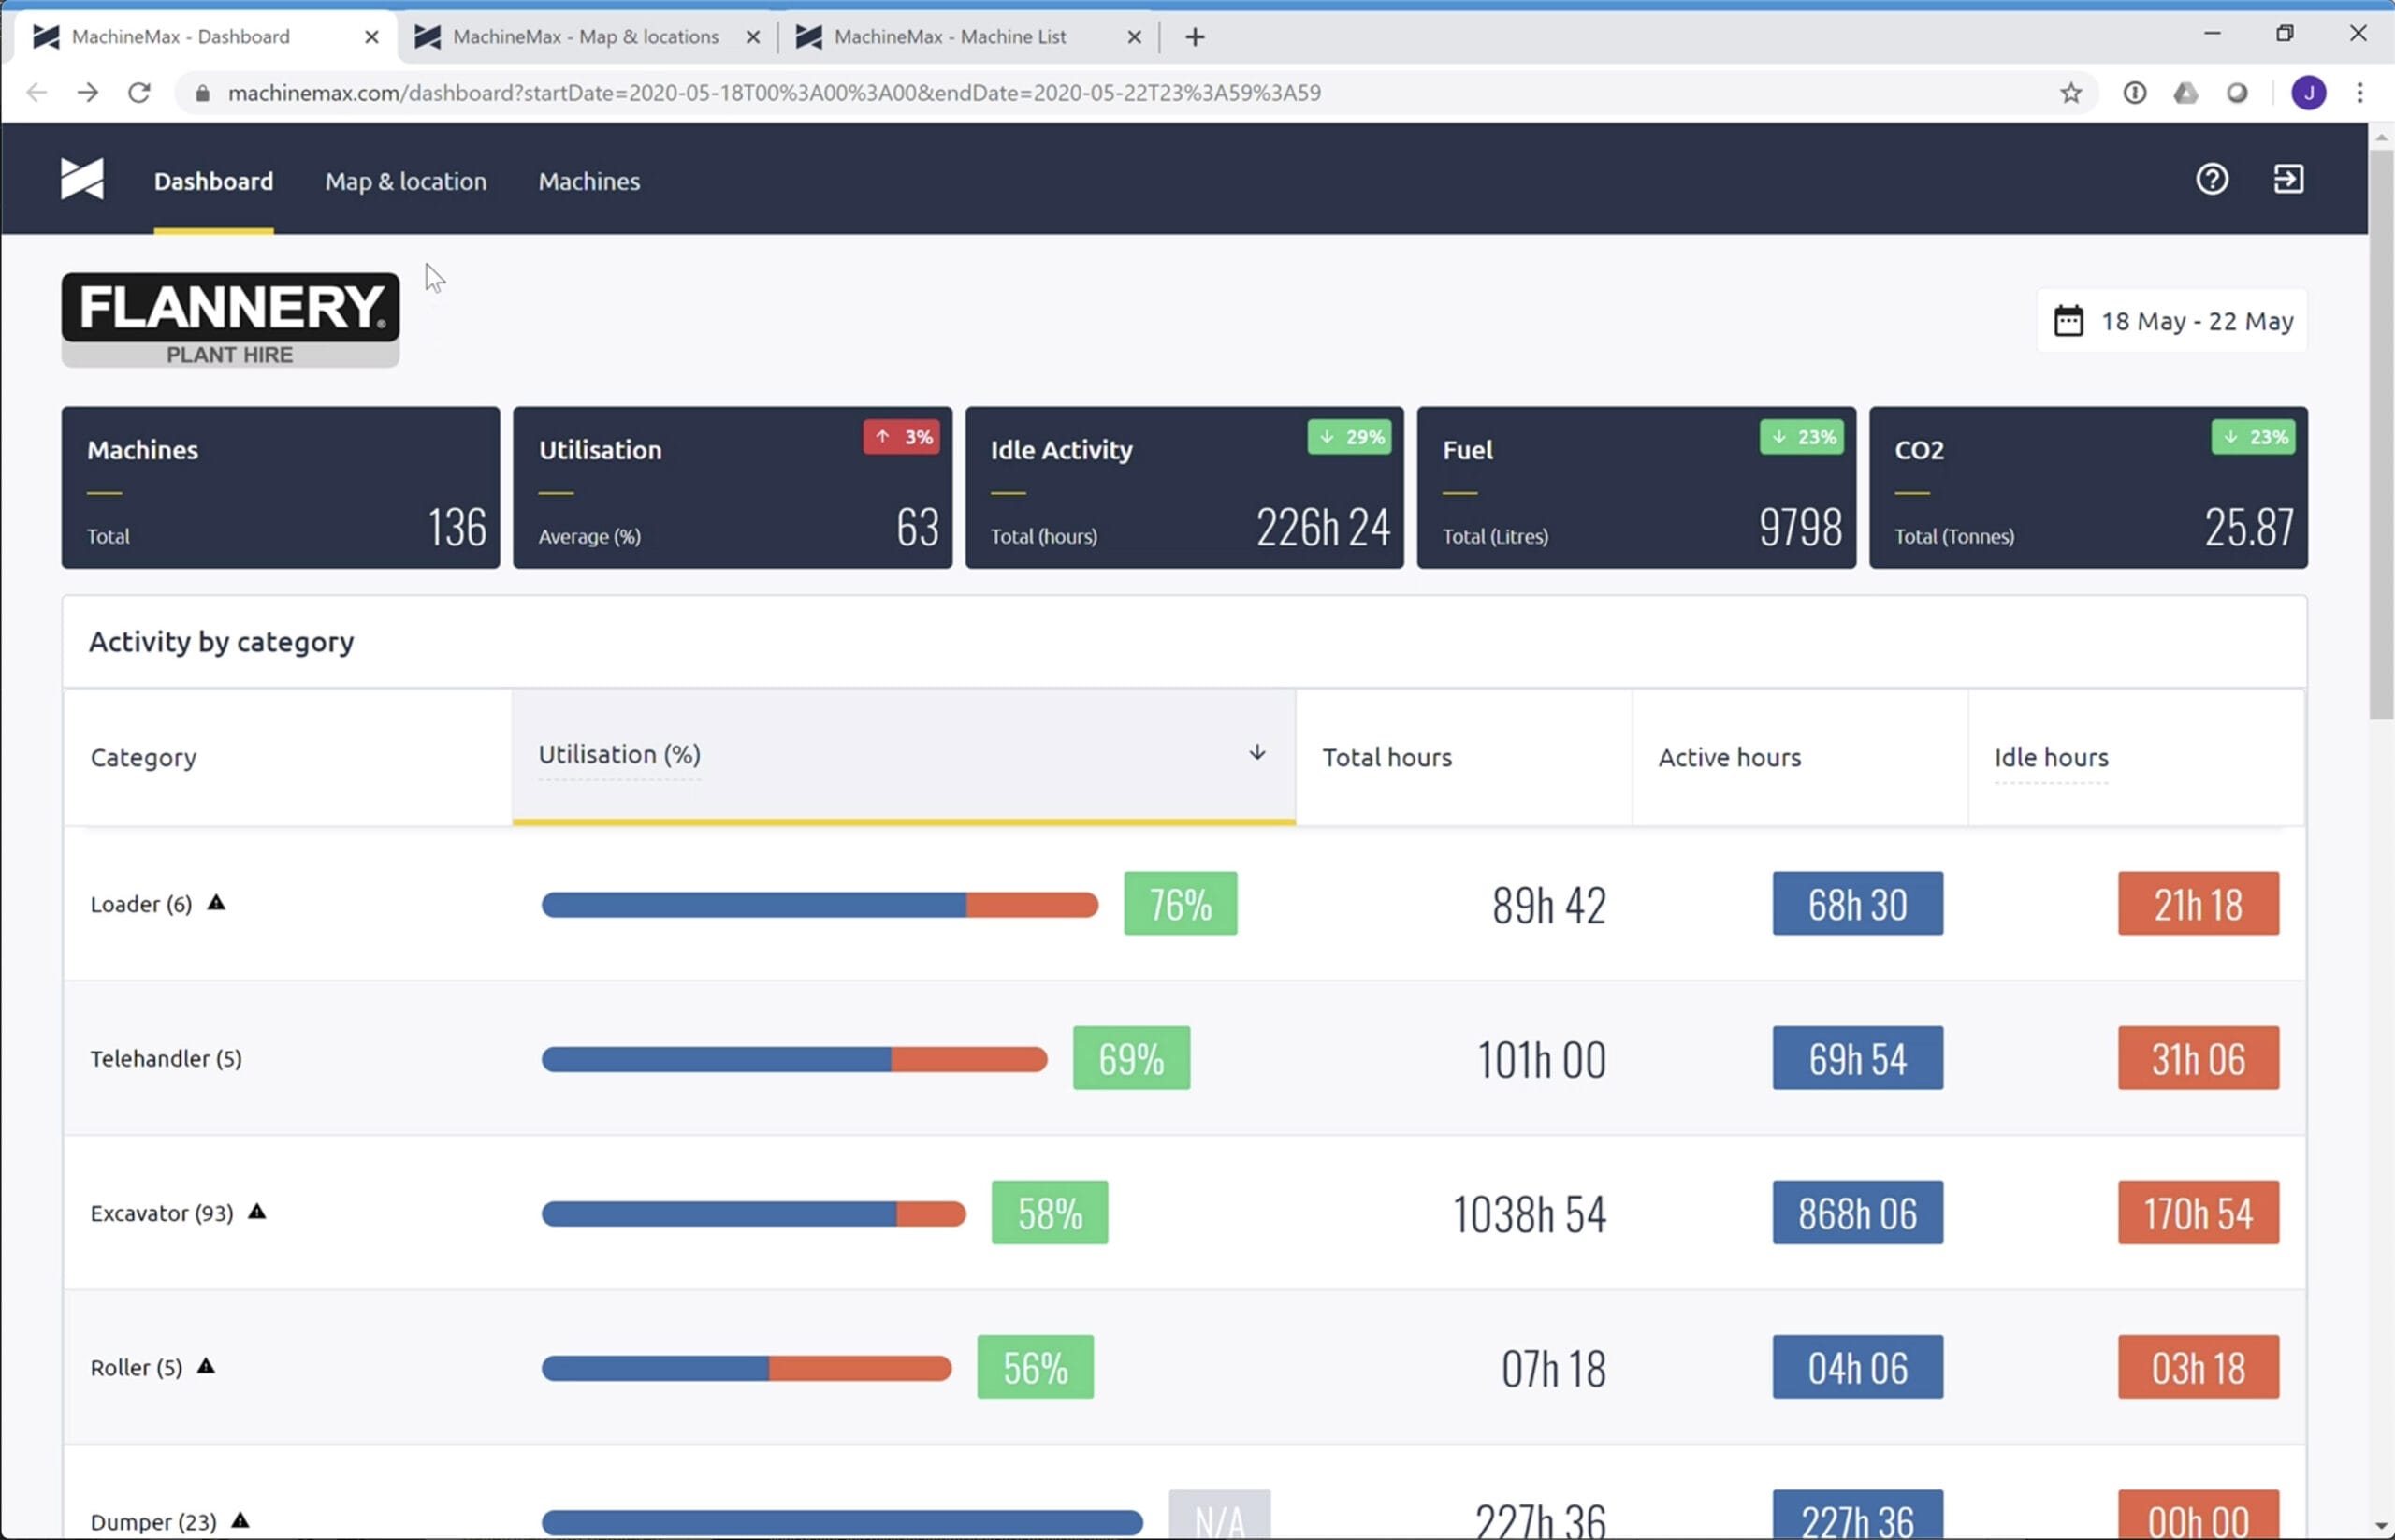Viewport: 2395px width, 1540px height.
Task: Reload the page via refresh icon
Action: 139,93
